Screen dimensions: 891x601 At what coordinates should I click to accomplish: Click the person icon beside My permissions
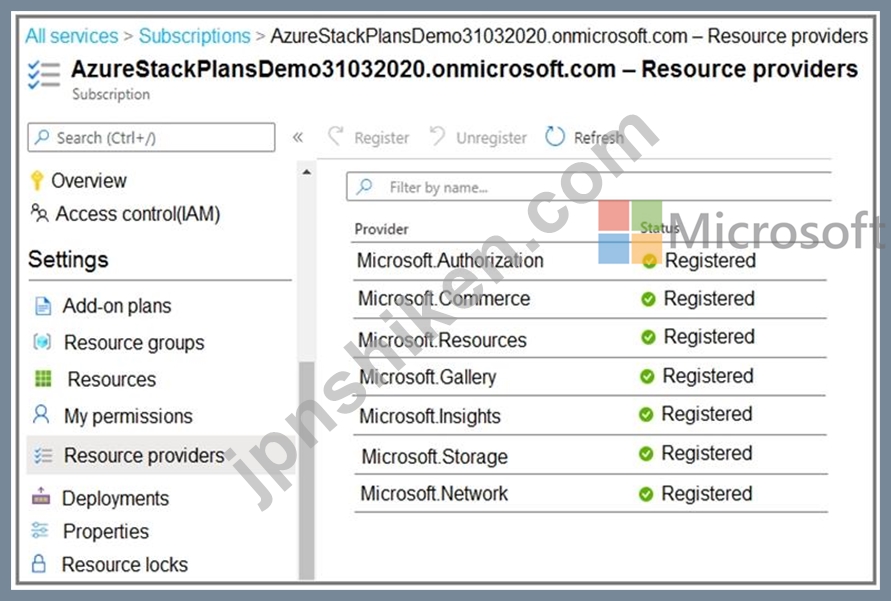tap(41, 415)
